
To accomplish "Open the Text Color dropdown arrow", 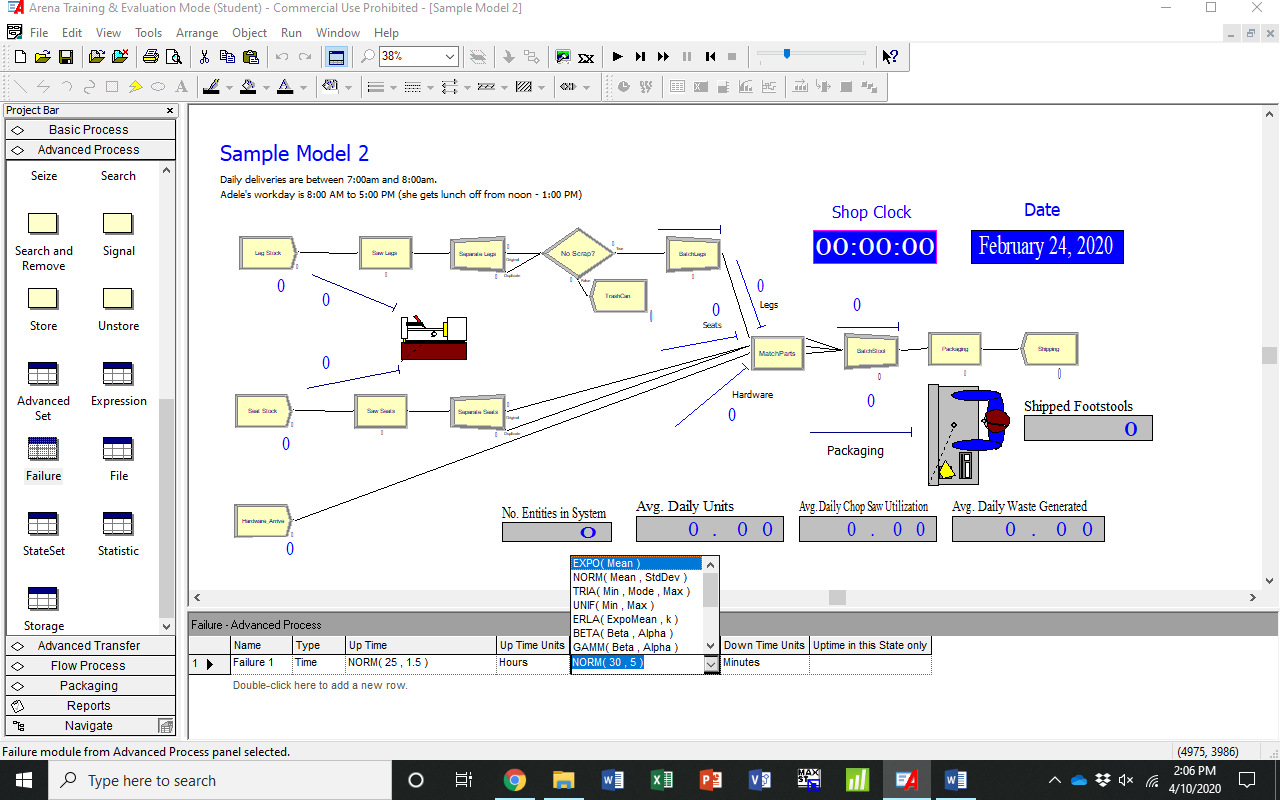I will point(303,87).
